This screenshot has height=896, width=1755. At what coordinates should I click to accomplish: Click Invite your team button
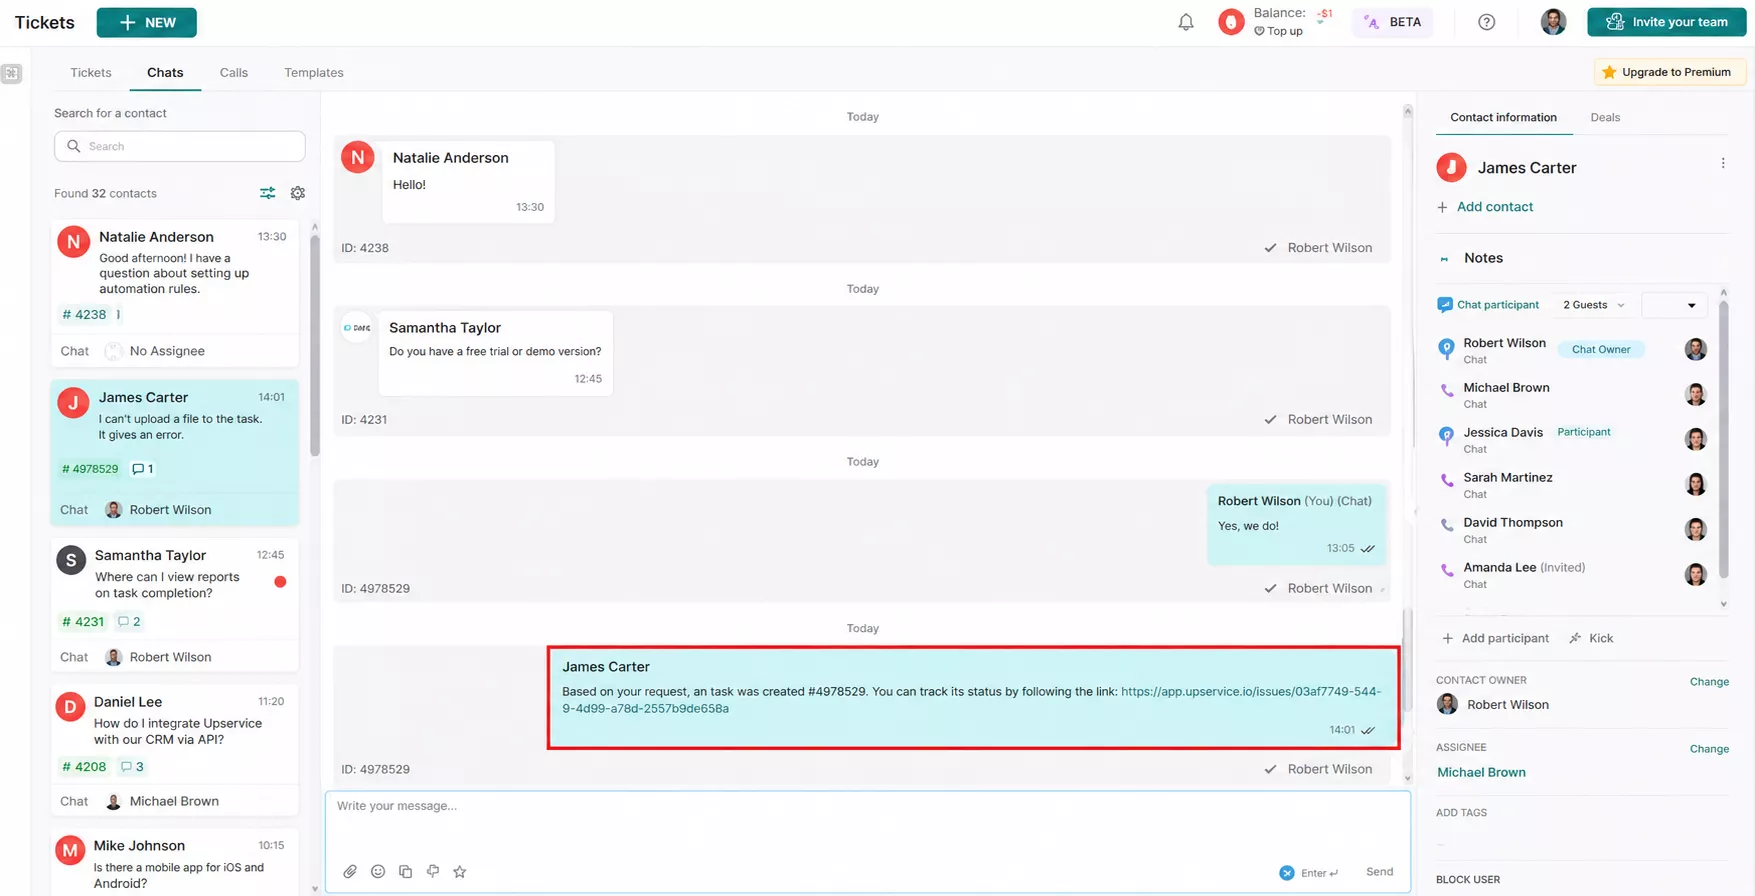click(1667, 22)
